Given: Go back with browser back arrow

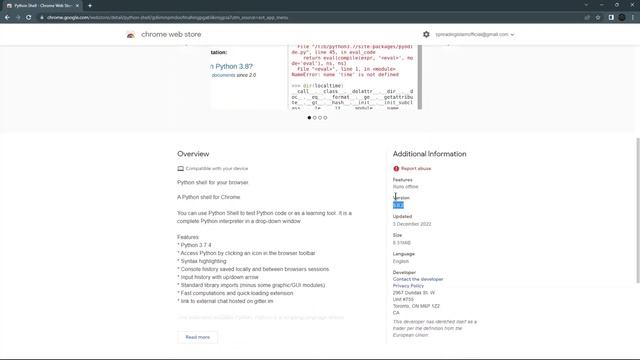Looking at the screenshot, I should (7, 18).
